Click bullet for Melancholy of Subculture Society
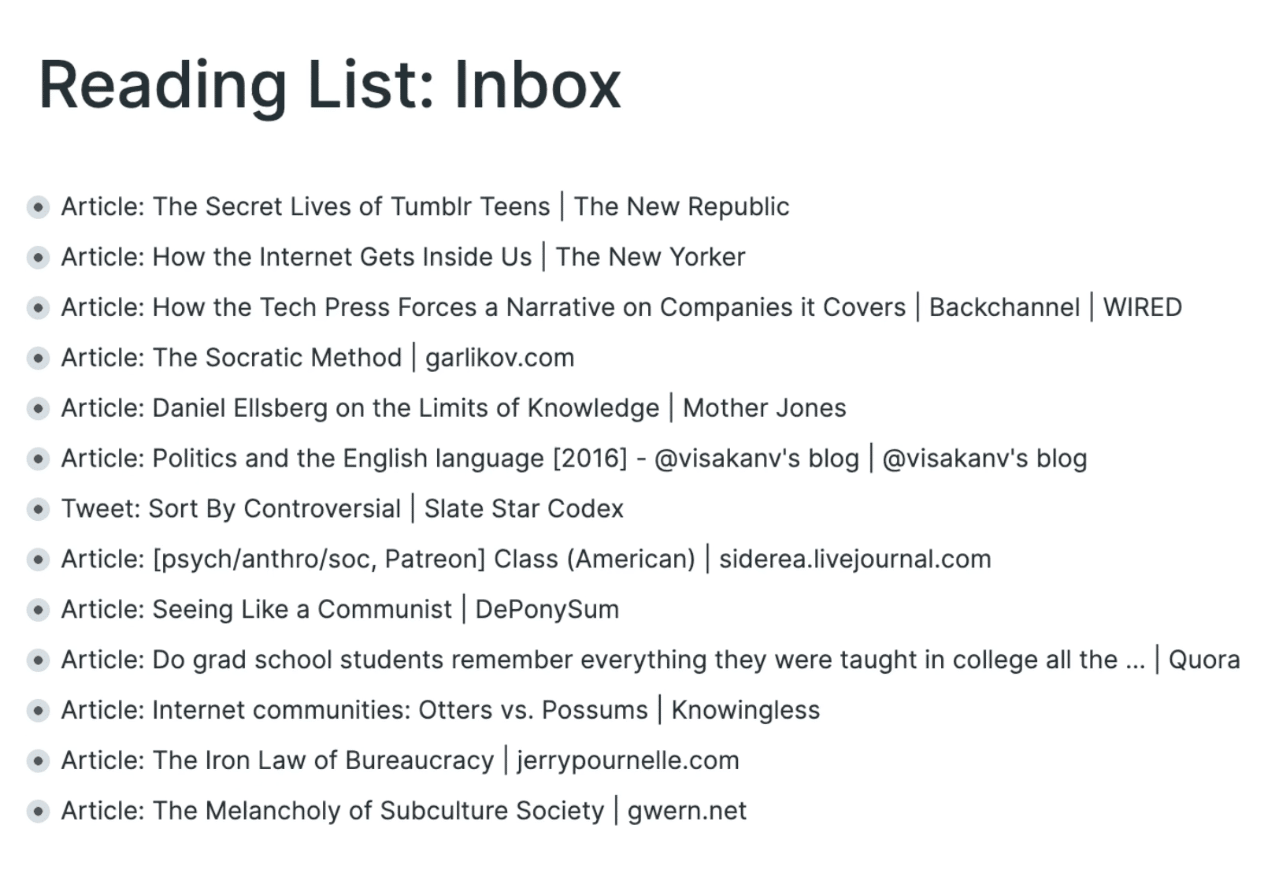The image size is (1276, 874). (x=38, y=811)
